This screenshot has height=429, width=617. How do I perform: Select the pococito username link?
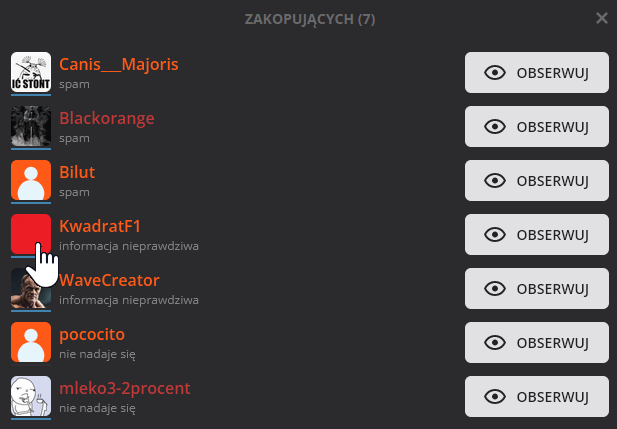click(92, 334)
